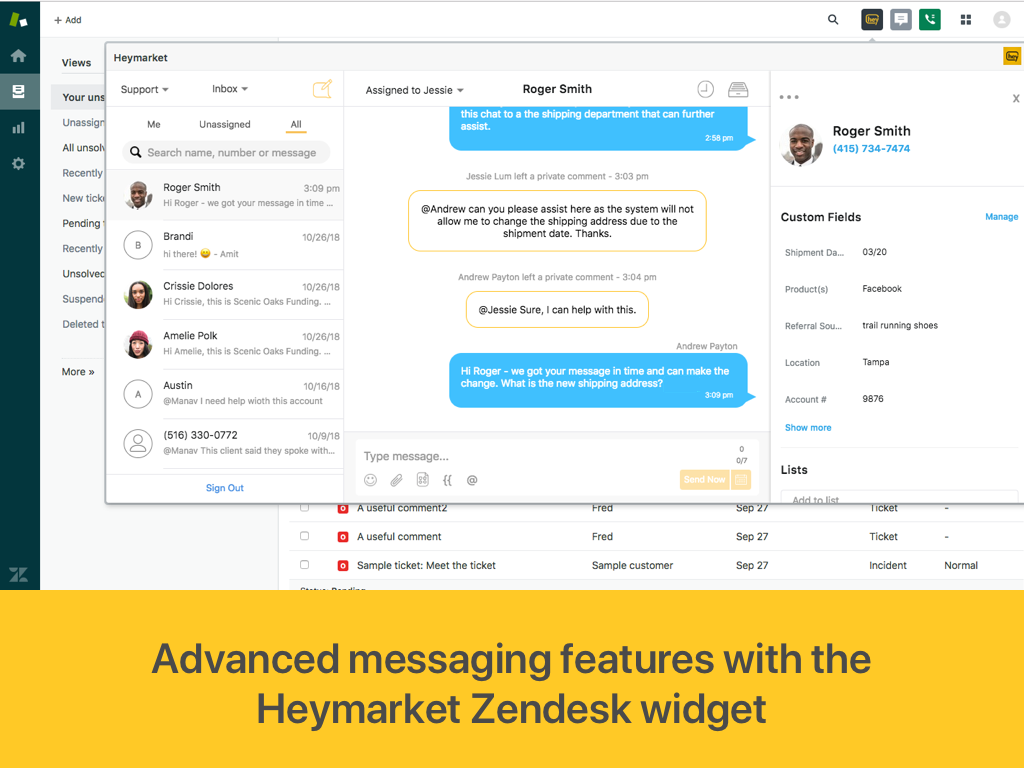Viewport: 1024px width, 768px height.
Task: Click the paperclip attachment icon
Action: (x=396, y=480)
